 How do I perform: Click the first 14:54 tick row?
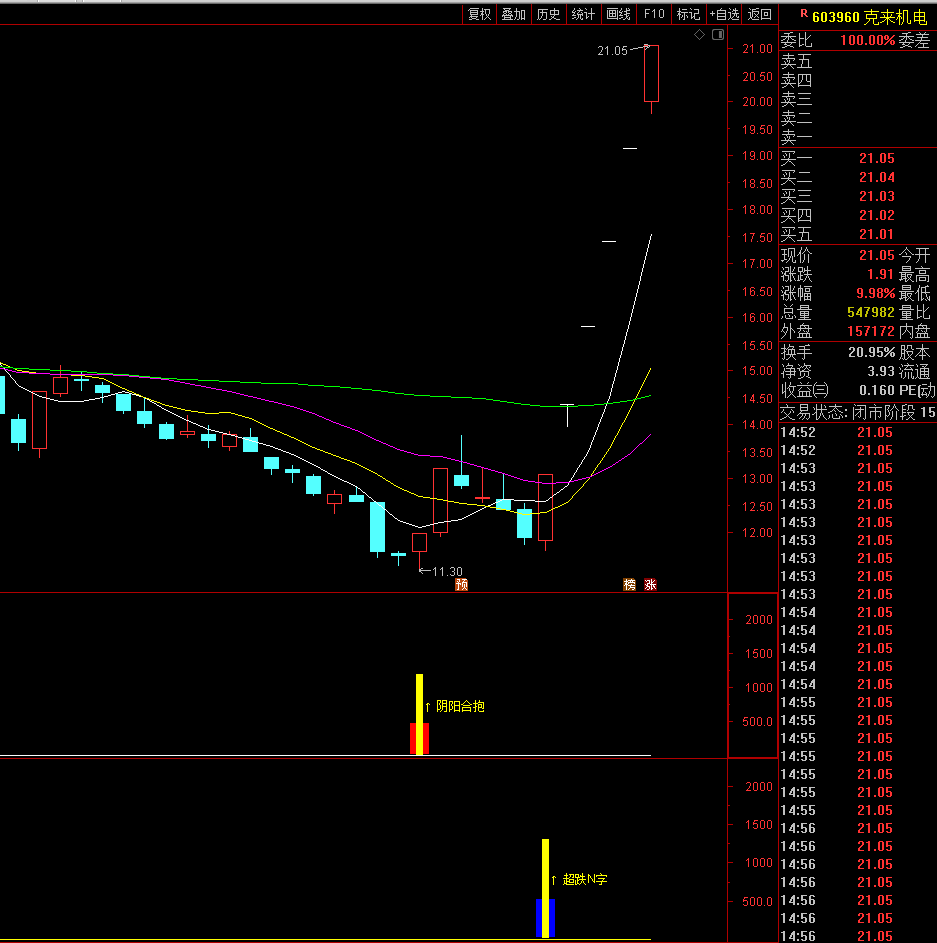[858, 612]
